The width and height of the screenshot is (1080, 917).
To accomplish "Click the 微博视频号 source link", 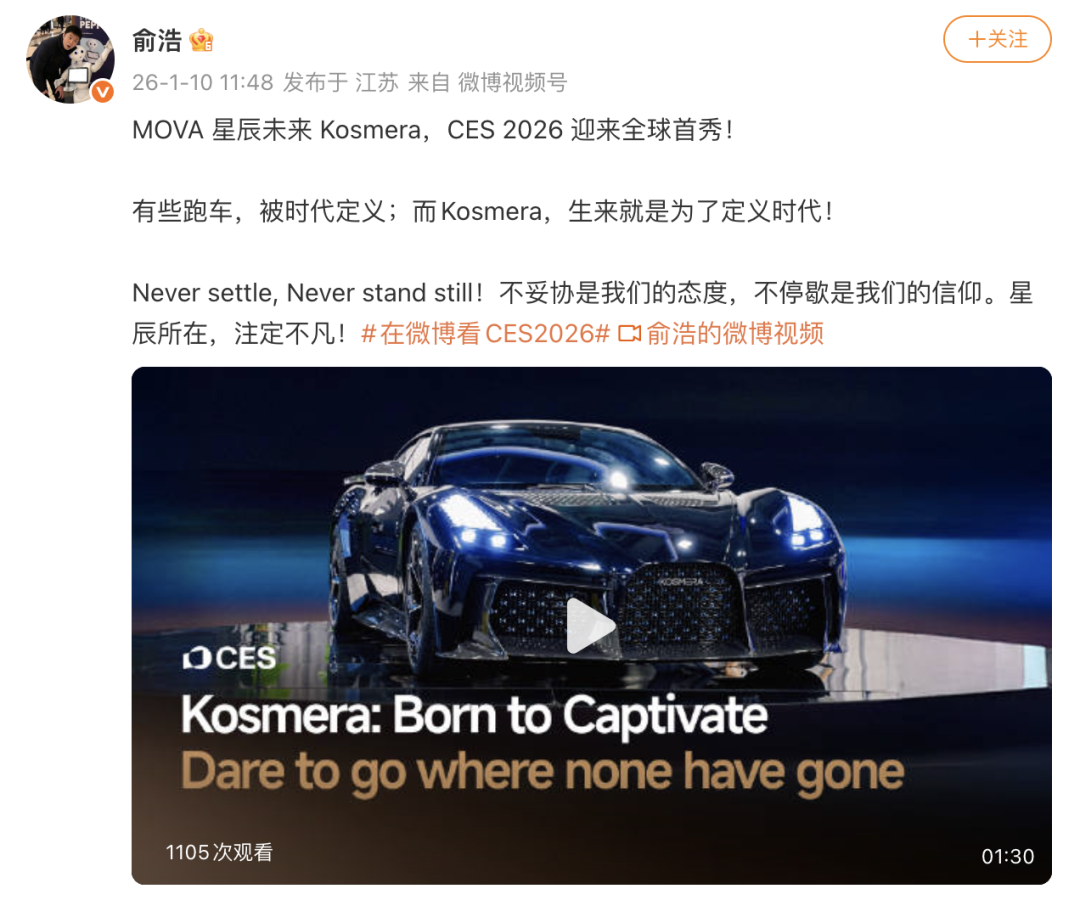I will tap(512, 83).
